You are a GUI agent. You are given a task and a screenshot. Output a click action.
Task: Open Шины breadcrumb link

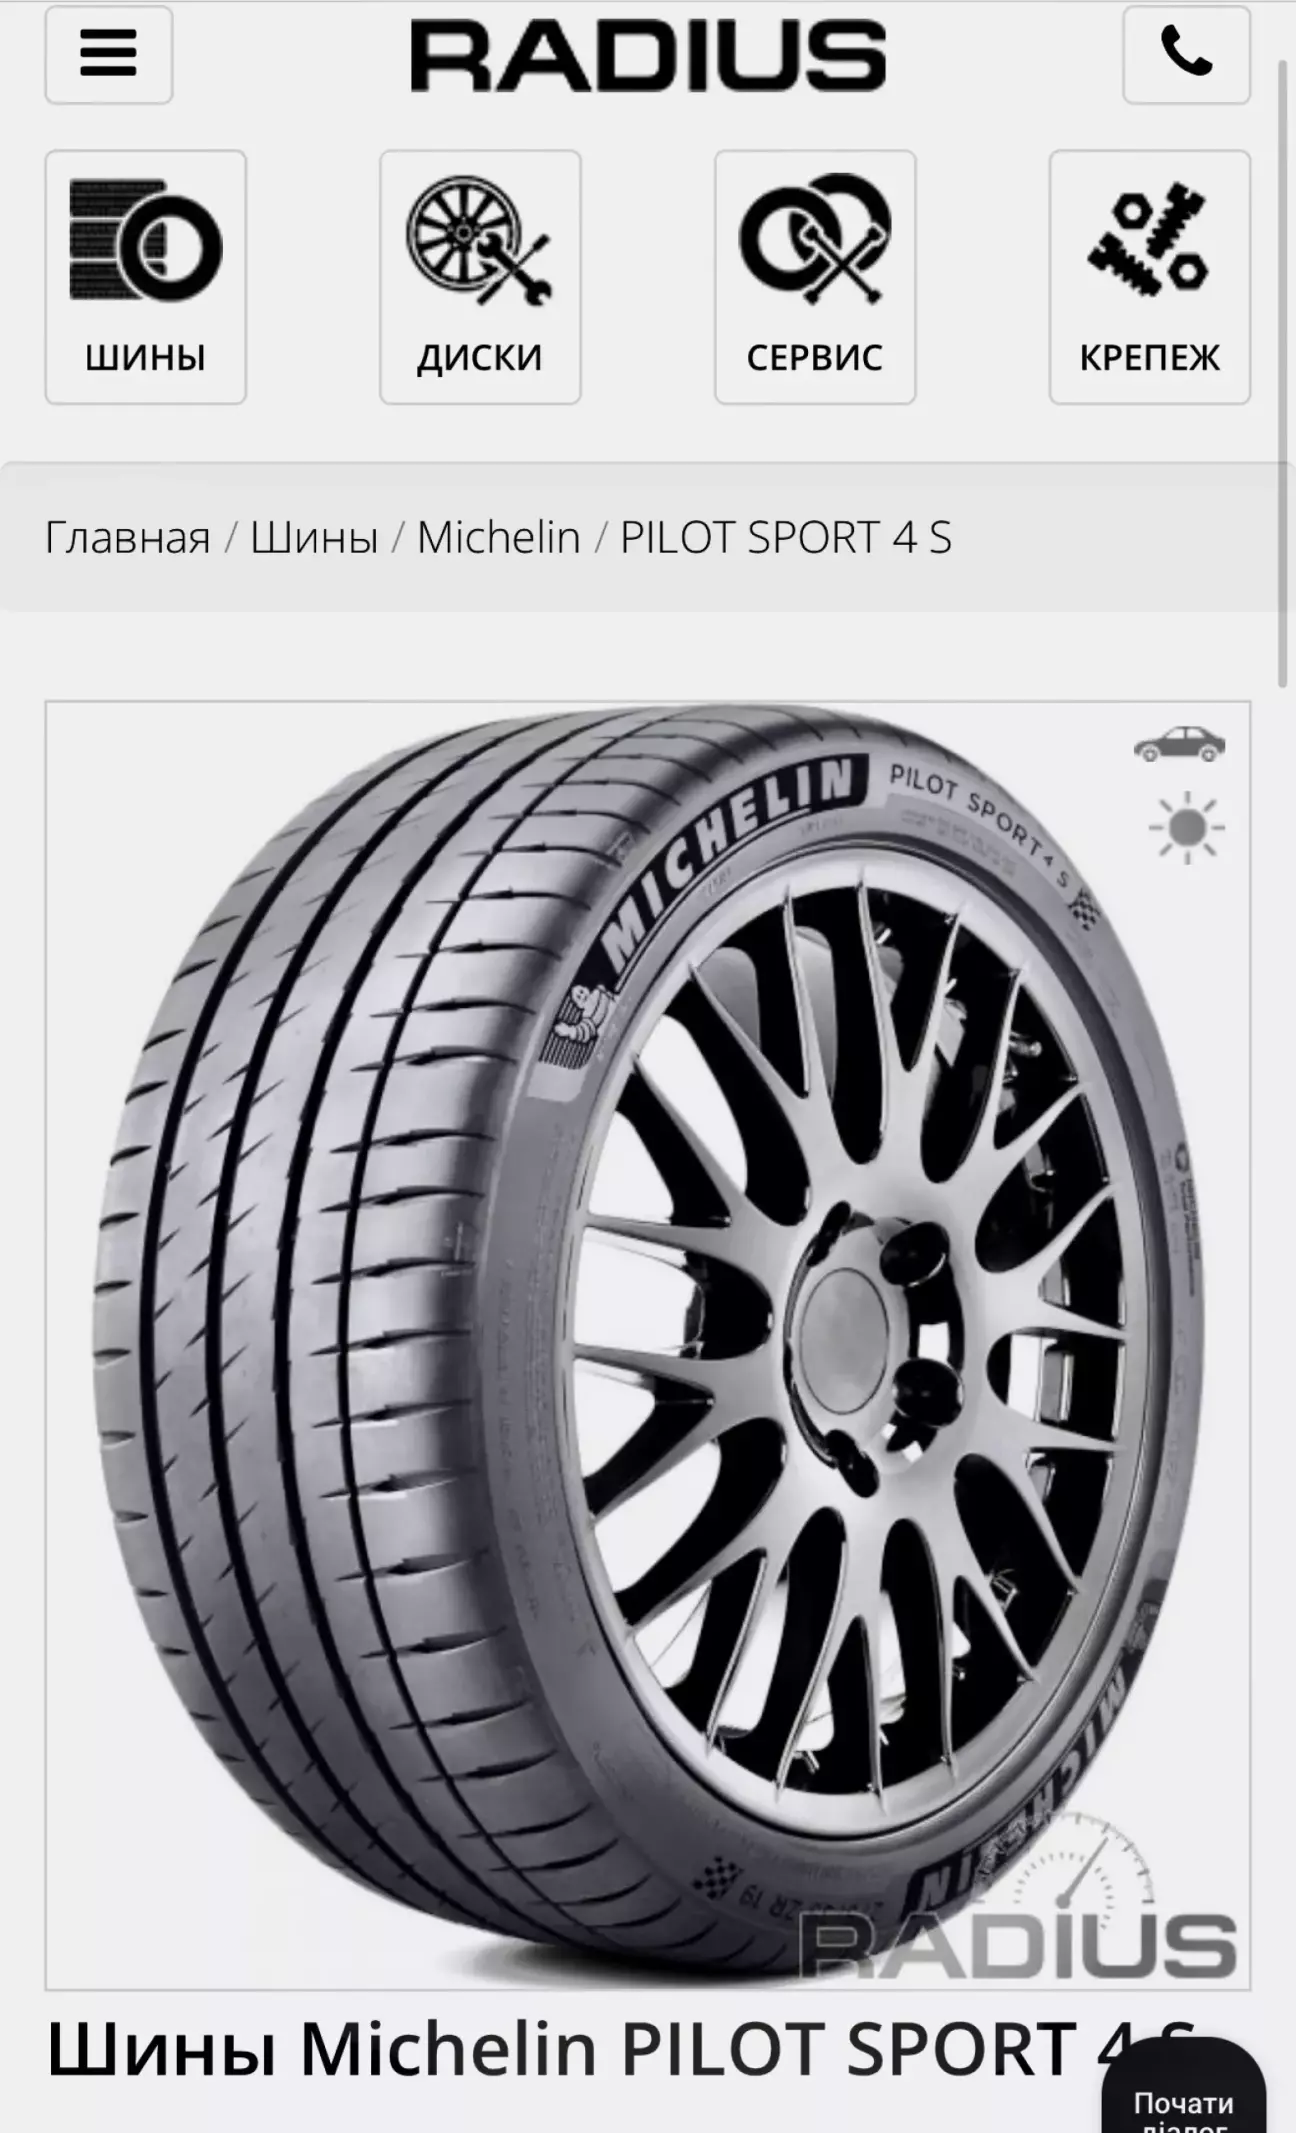click(314, 537)
